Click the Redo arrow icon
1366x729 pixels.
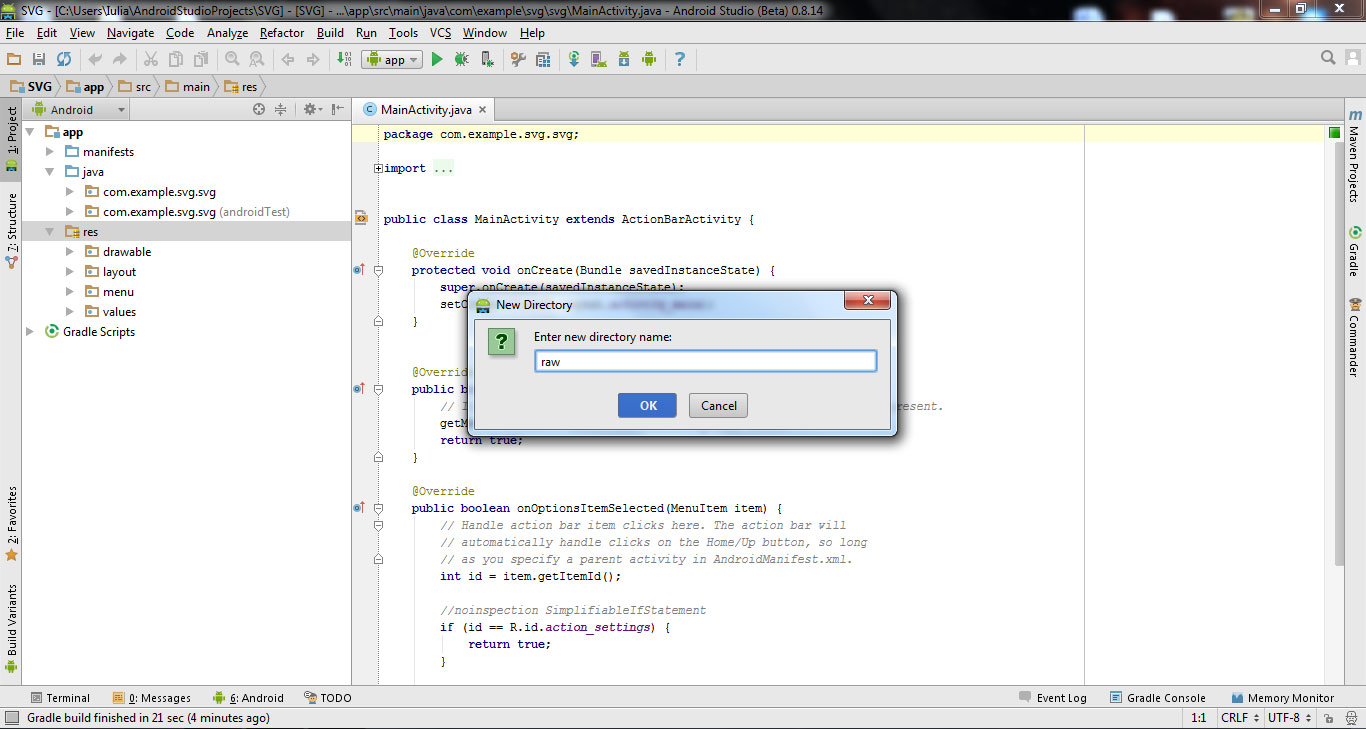119,60
